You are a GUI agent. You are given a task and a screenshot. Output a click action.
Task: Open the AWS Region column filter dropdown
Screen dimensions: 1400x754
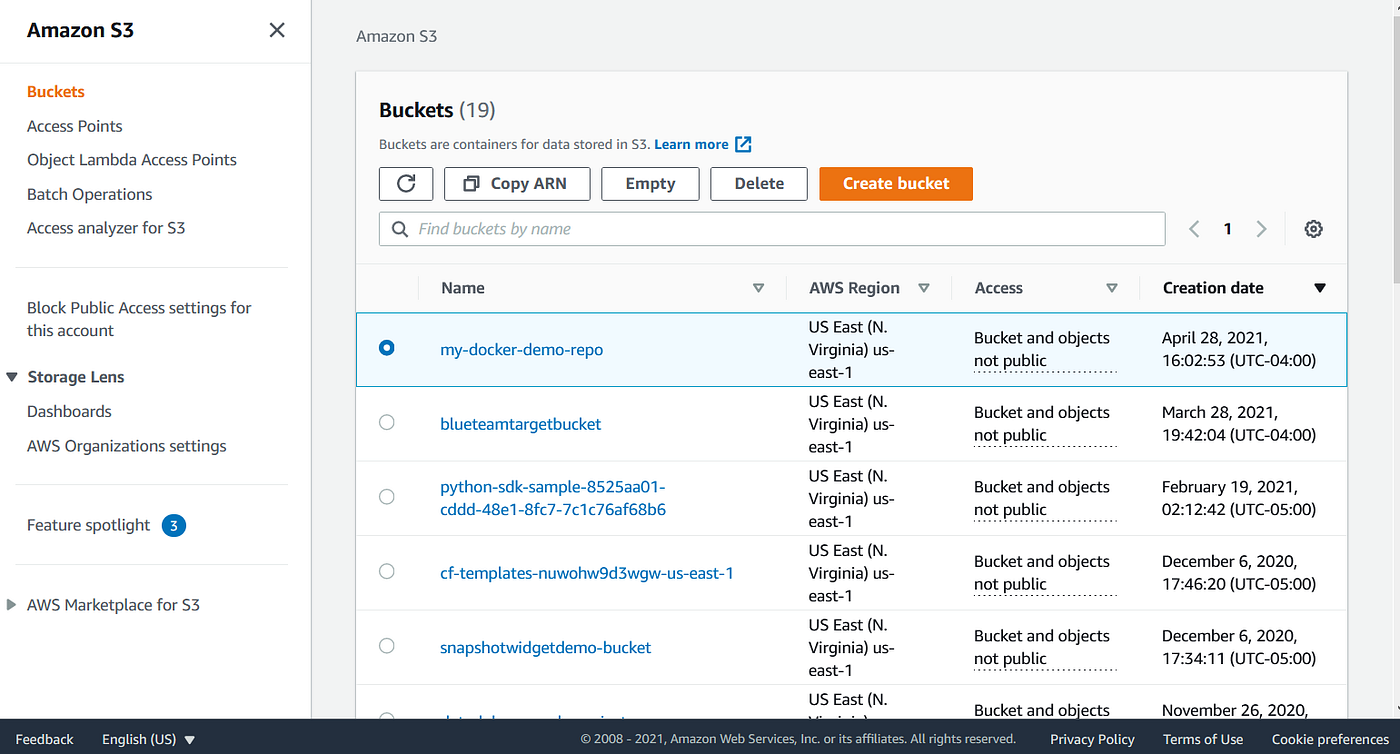(x=924, y=287)
